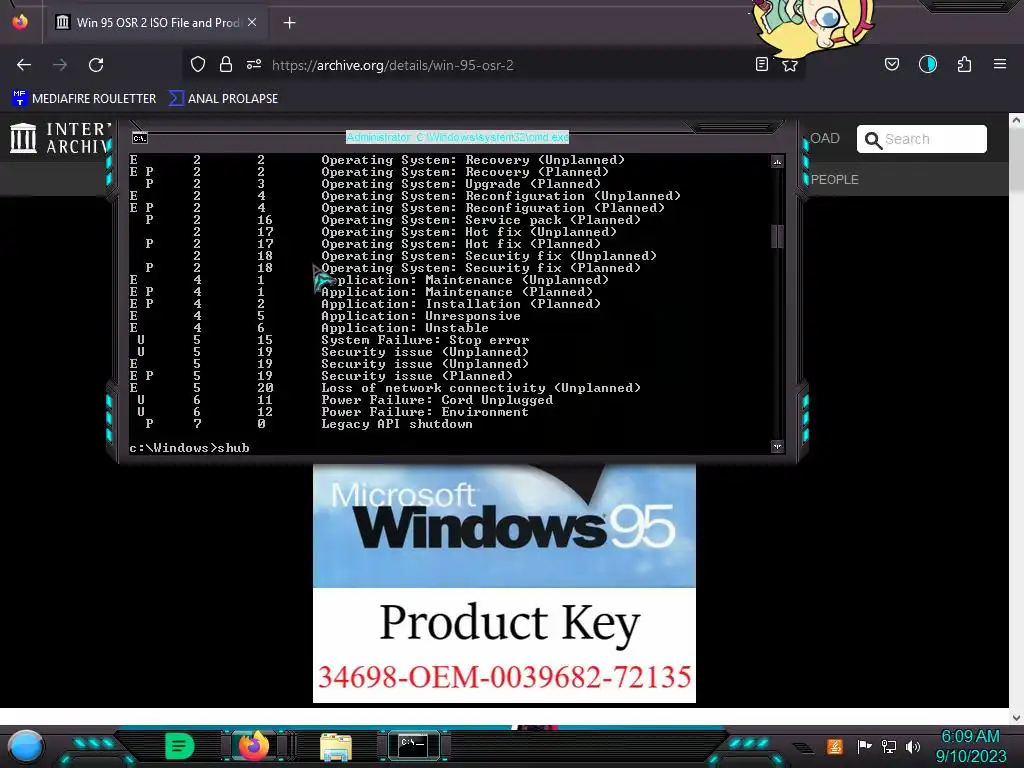Switch to Command Prompt on taskbar
1024x768 pixels.
pos(413,745)
